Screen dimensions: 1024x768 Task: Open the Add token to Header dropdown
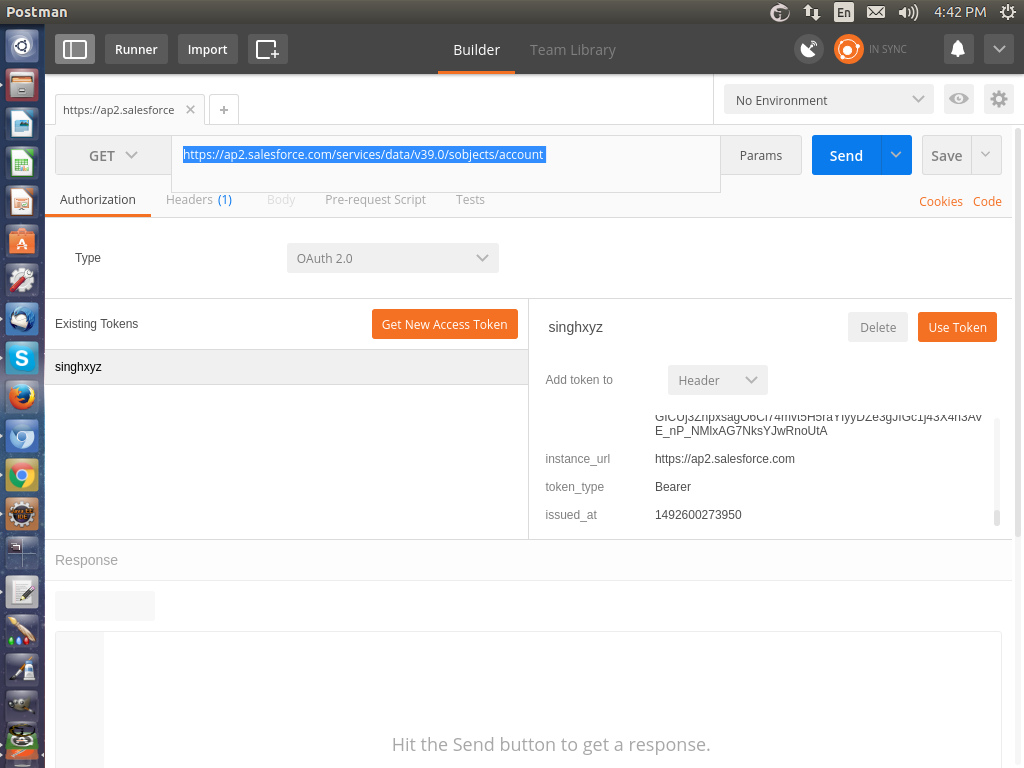717,380
